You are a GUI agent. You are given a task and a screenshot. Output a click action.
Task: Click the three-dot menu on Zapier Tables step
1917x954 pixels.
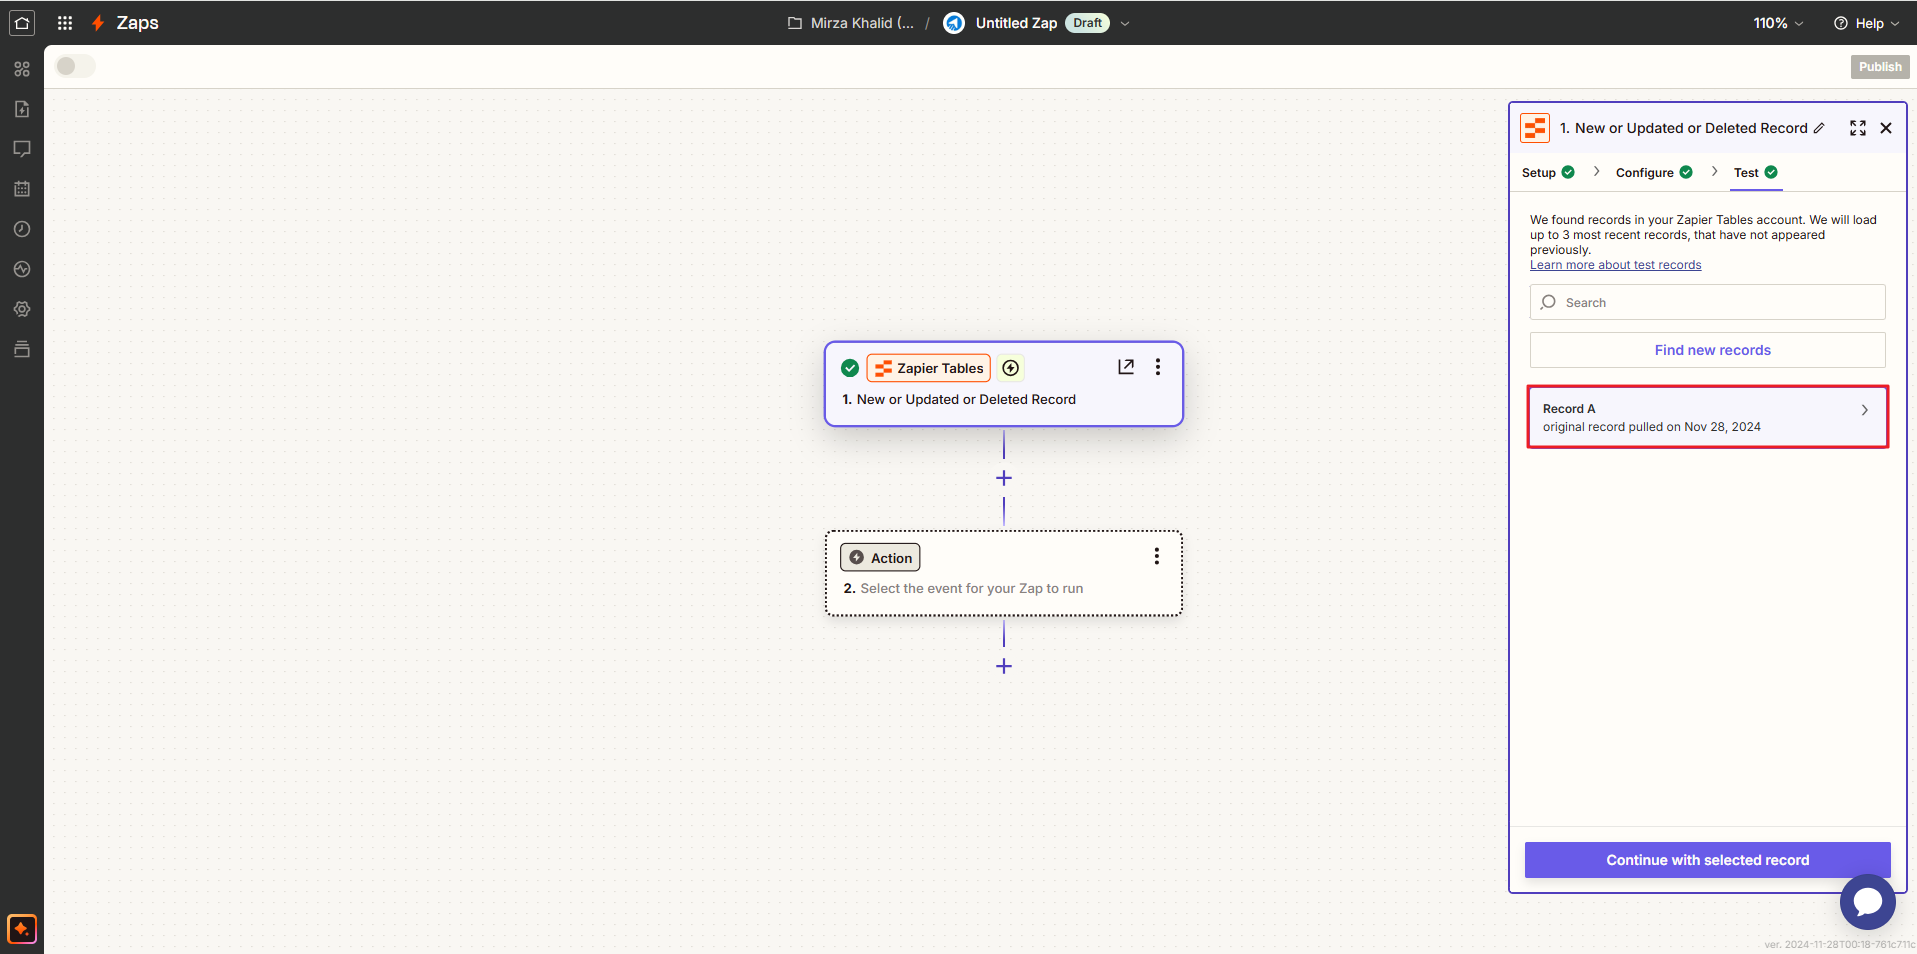(1158, 367)
